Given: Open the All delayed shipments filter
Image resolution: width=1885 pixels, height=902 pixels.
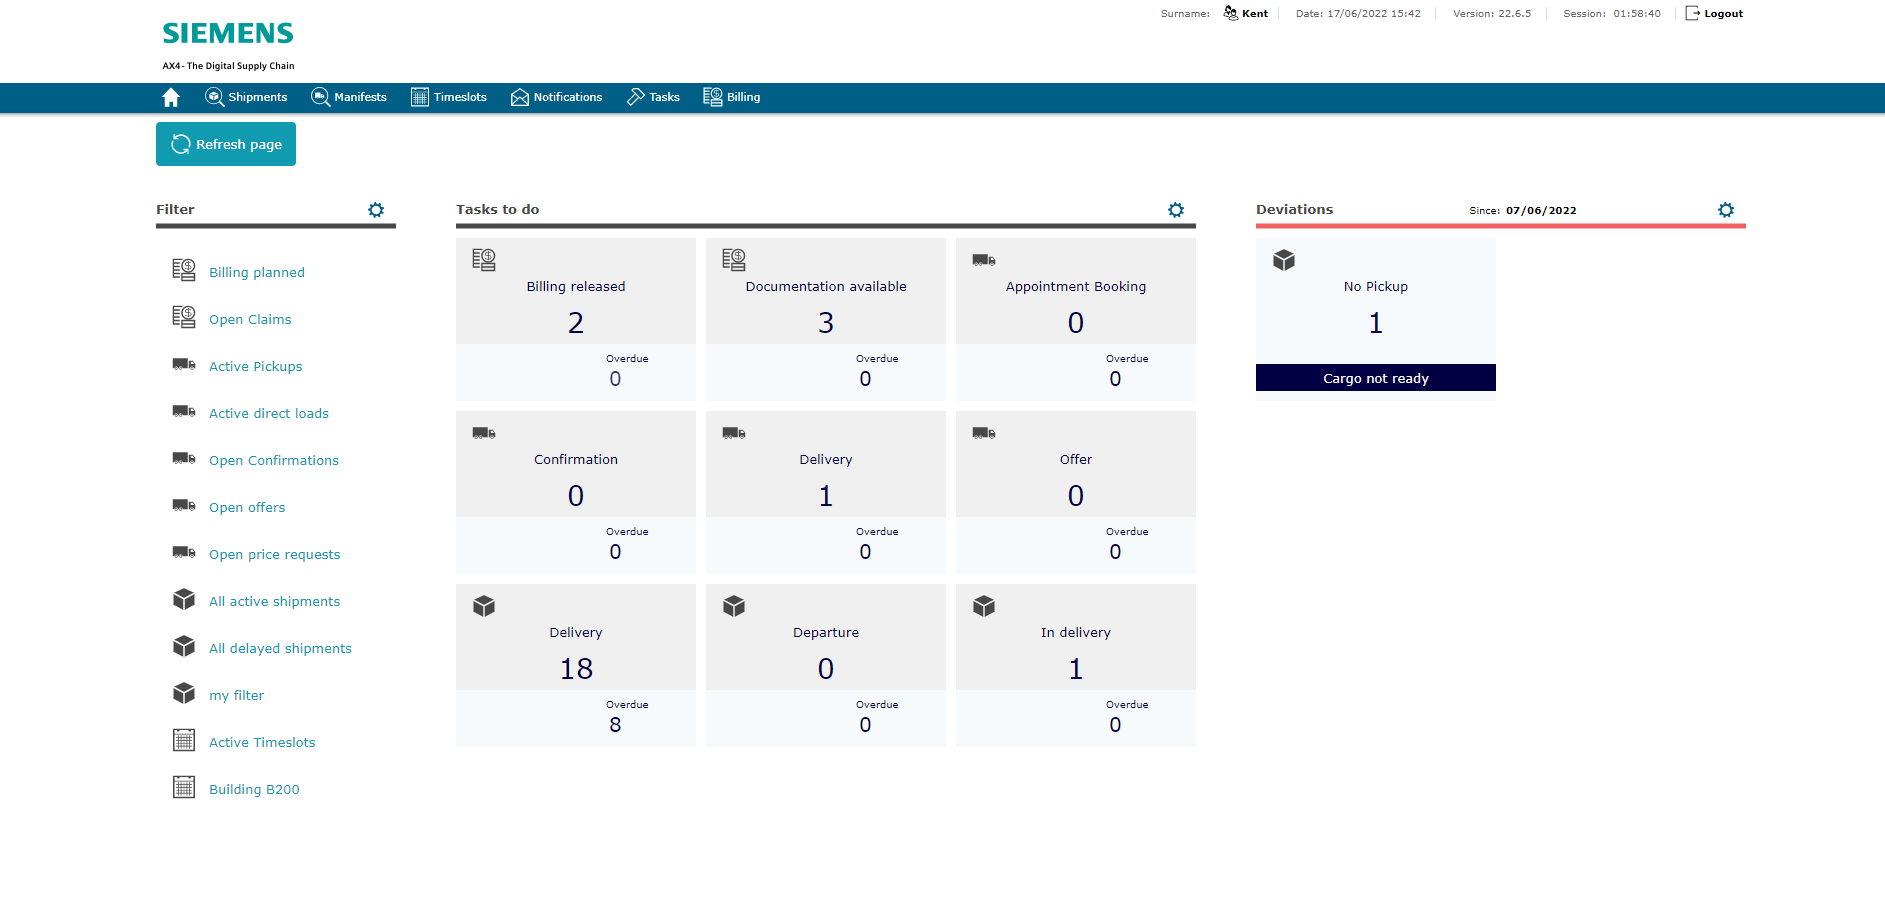Looking at the screenshot, I should pyautogui.click(x=280, y=648).
